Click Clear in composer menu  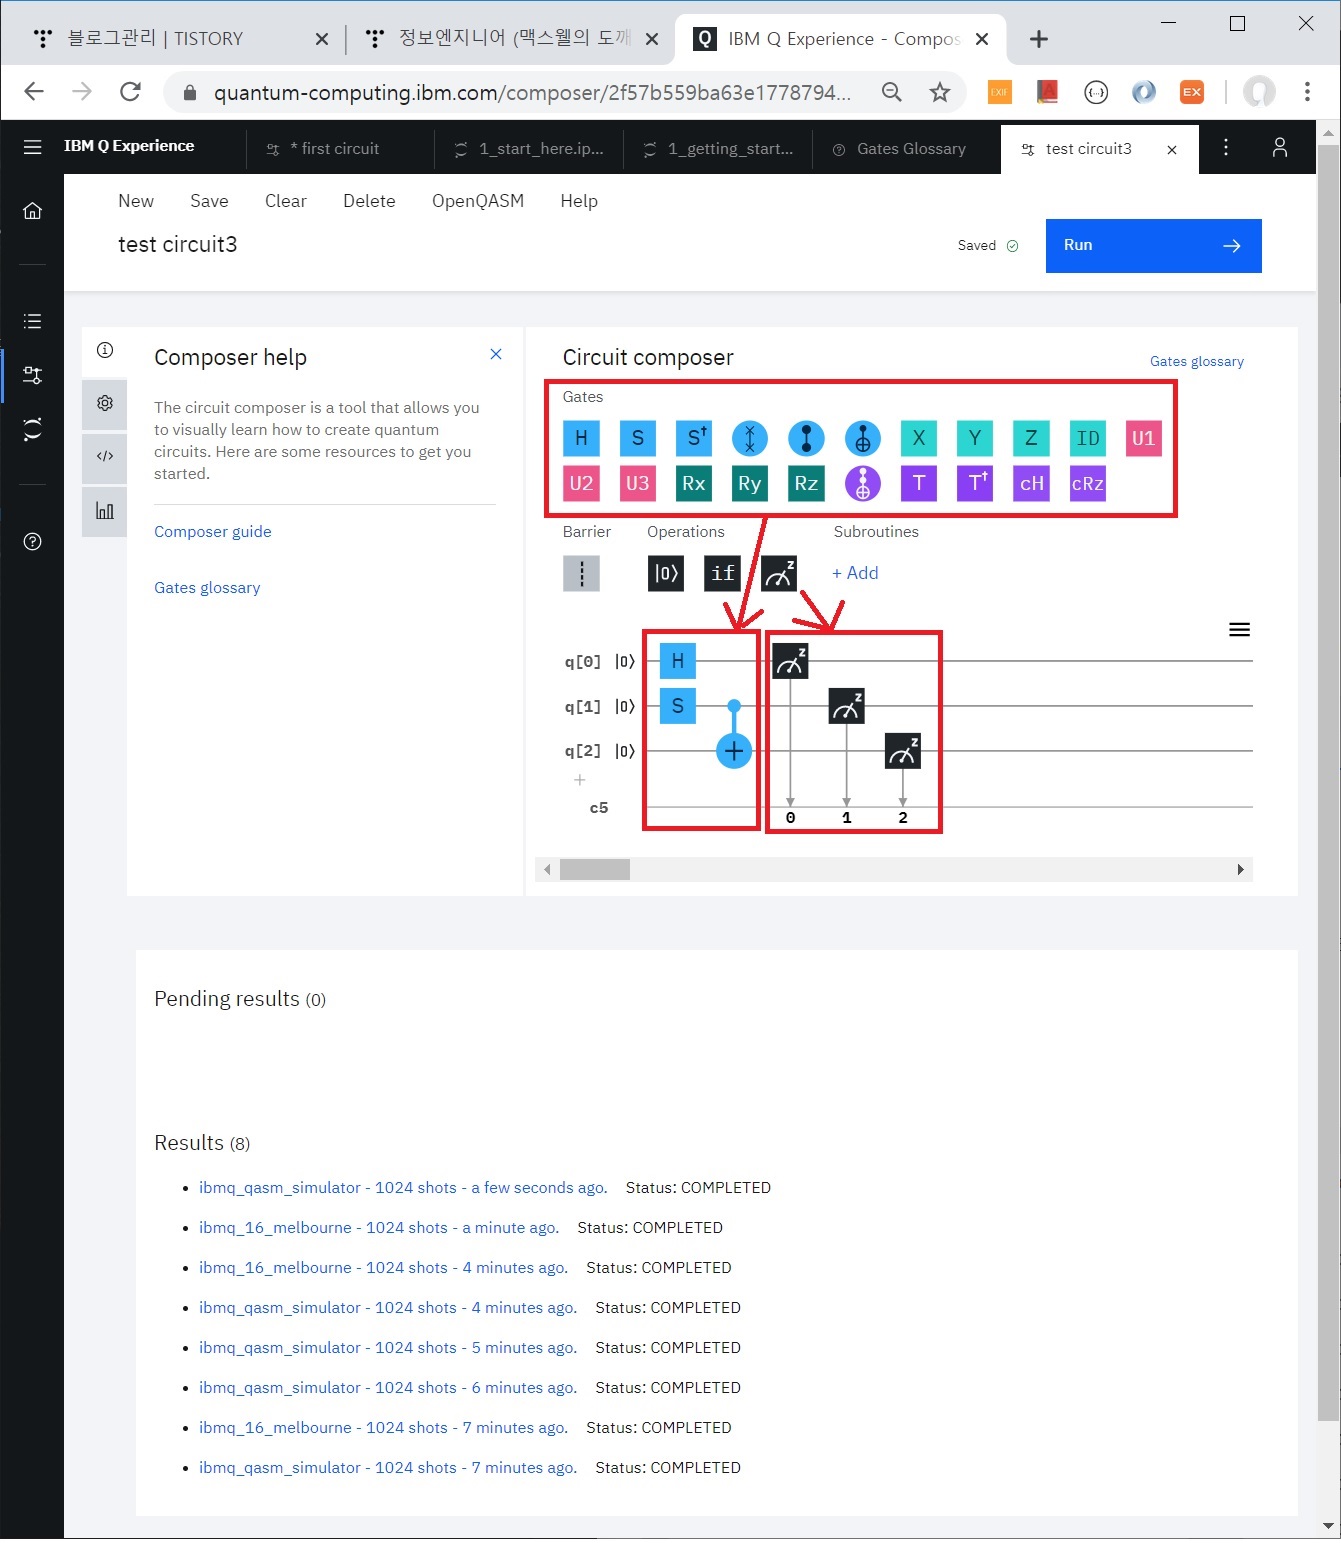pos(285,201)
